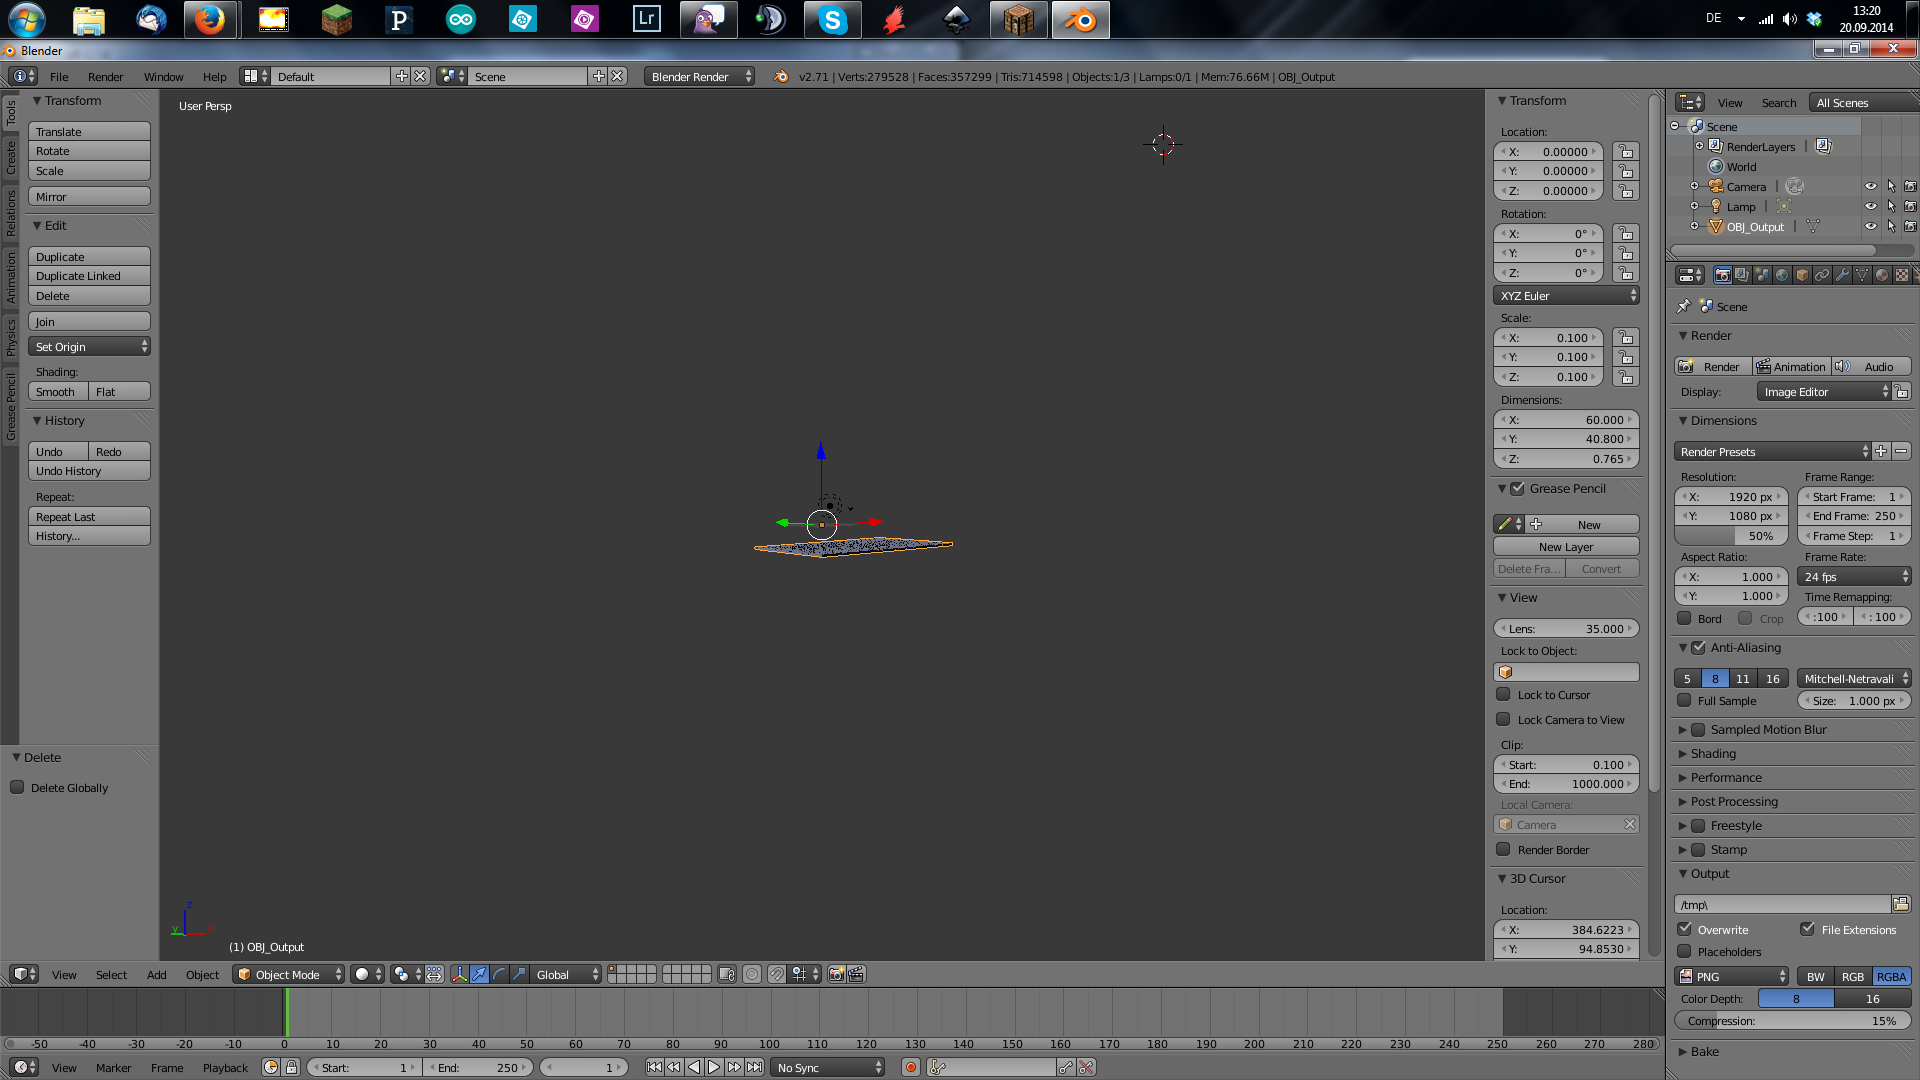
Task: Open the Render Layers properties tab icon
Action: 1742,275
